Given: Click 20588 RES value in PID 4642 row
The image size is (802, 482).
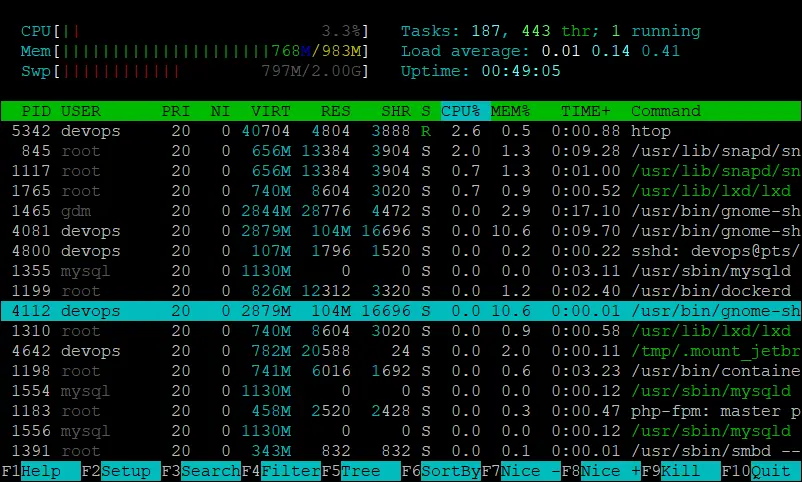Looking at the screenshot, I should coord(326,350).
